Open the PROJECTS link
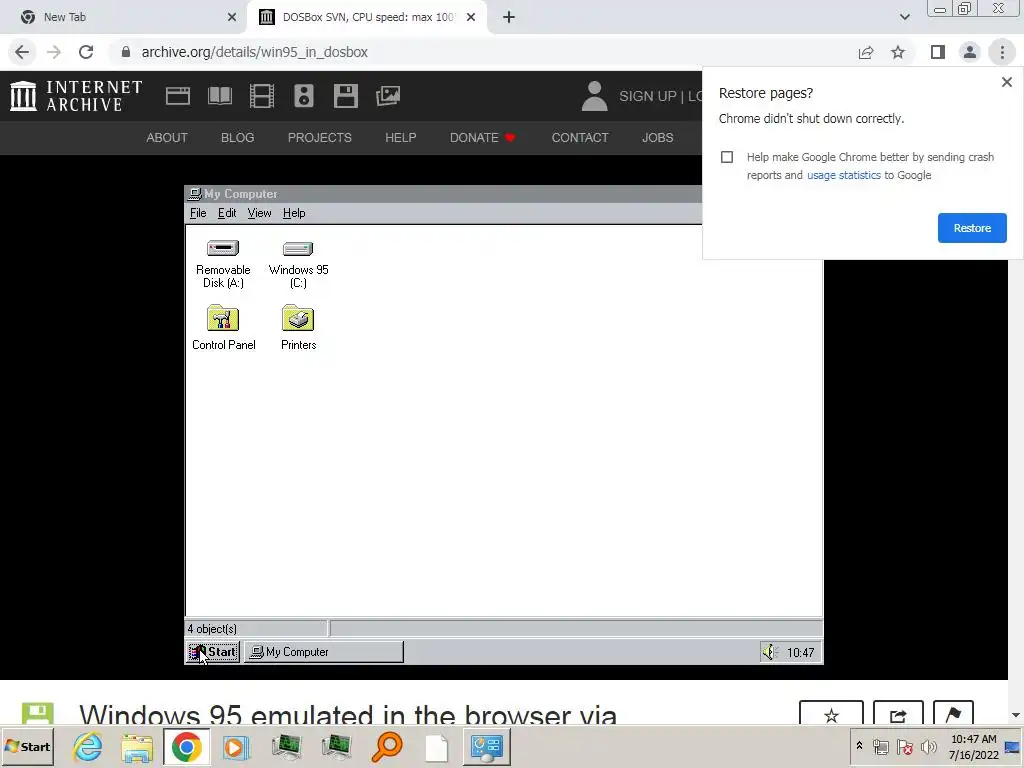 pyautogui.click(x=319, y=138)
